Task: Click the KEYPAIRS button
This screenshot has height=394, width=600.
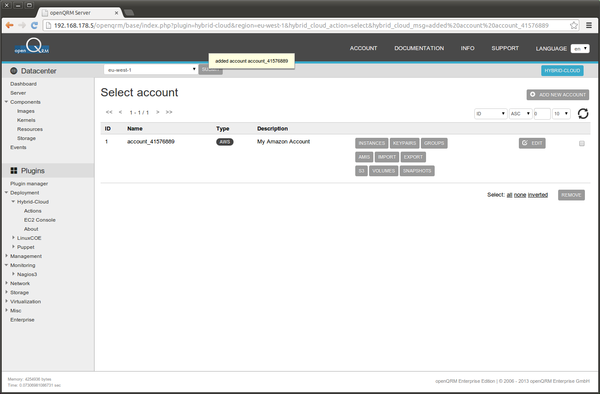Action: [404, 143]
